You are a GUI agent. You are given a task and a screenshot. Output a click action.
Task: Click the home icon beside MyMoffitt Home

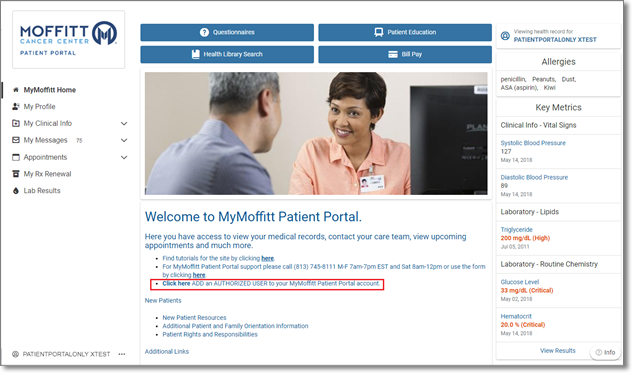click(x=16, y=90)
